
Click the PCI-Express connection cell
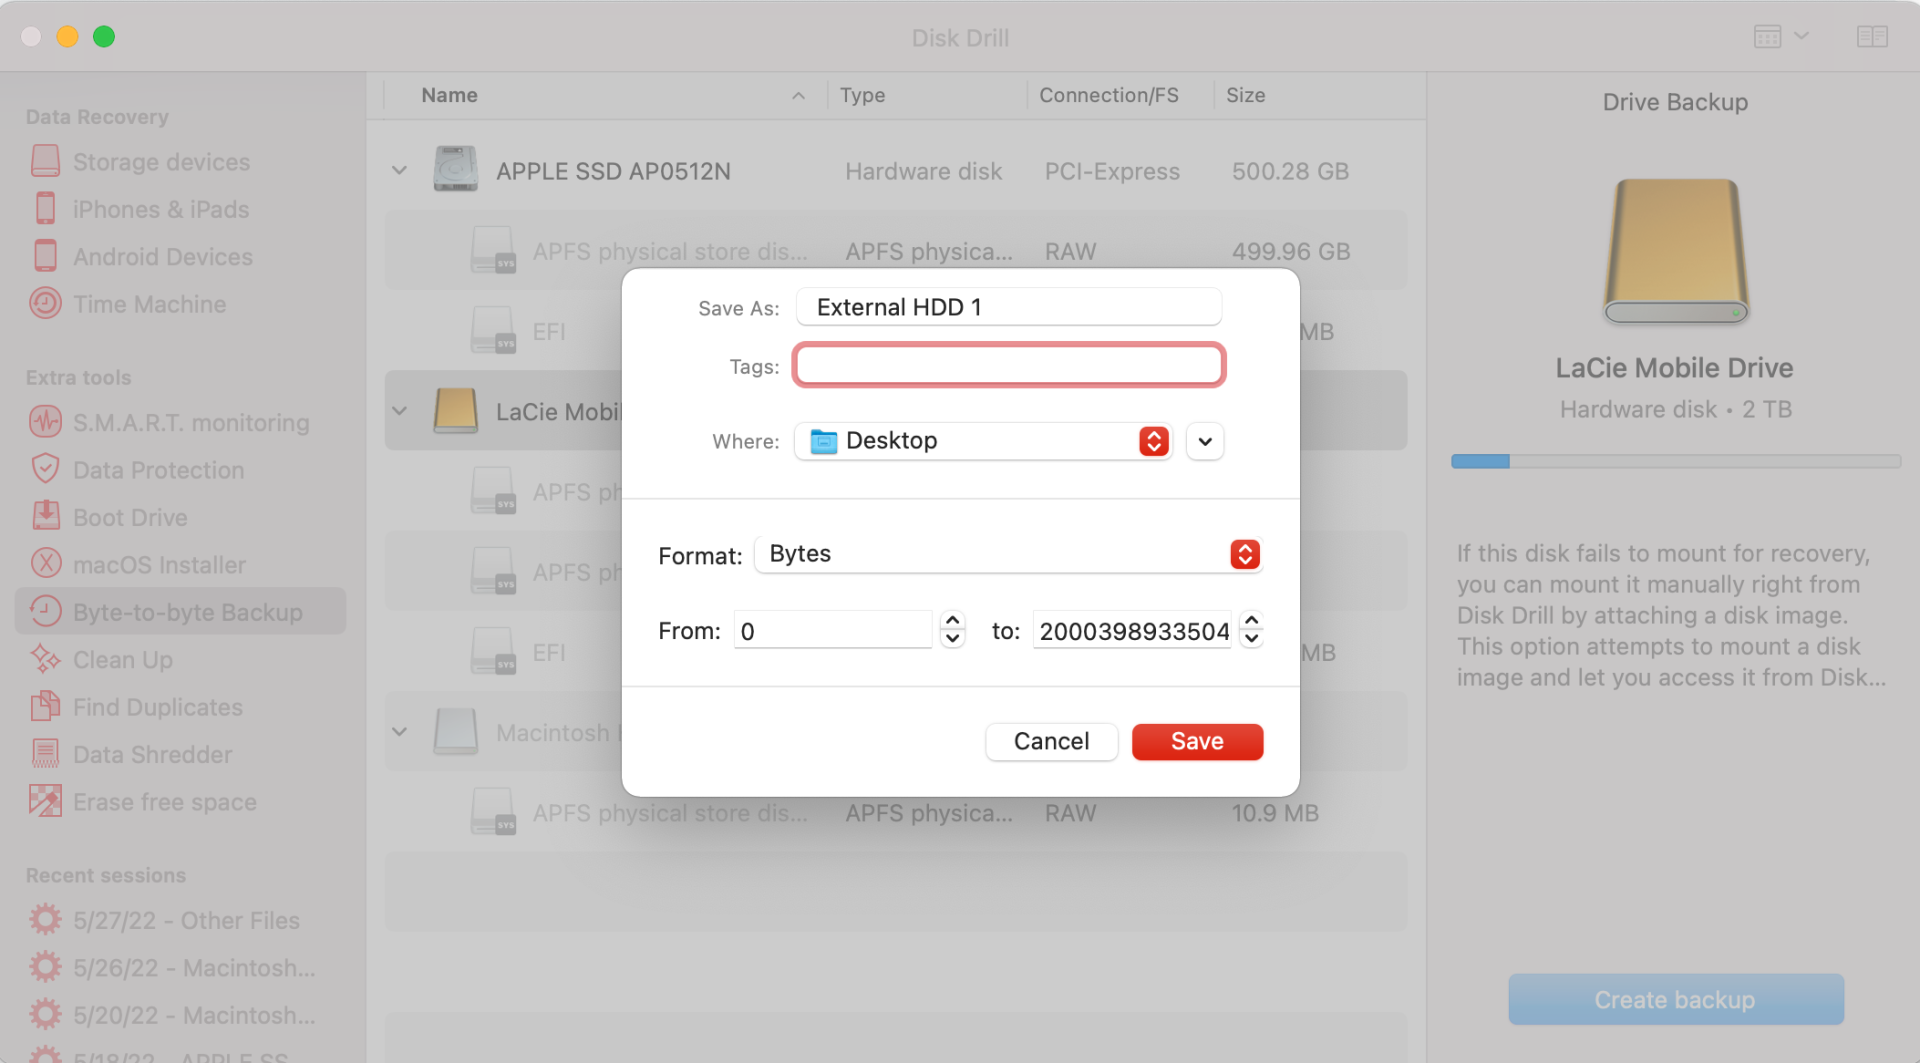pos(1112,171)
